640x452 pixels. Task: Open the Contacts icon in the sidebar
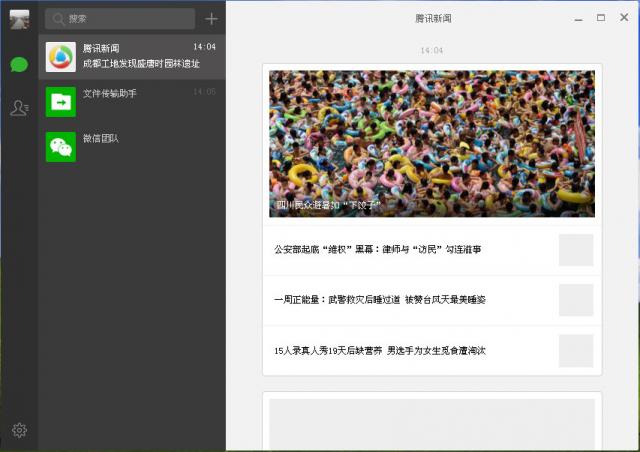[x=19, y=108]
